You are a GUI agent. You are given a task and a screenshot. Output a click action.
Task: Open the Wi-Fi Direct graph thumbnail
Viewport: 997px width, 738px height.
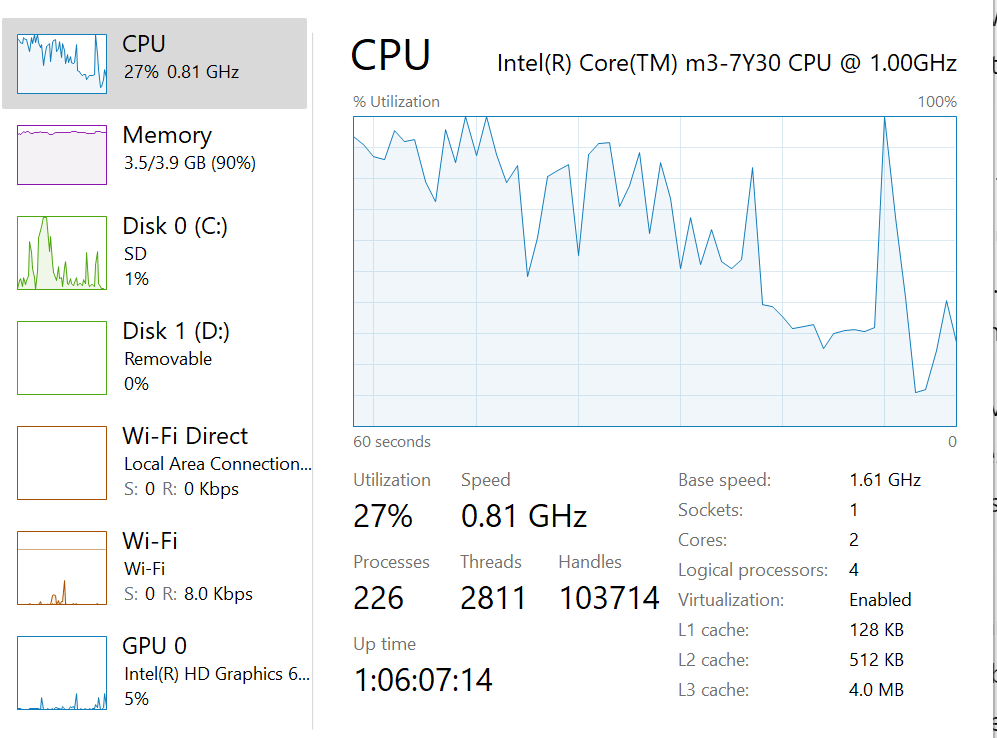click(x=61, y=462)
